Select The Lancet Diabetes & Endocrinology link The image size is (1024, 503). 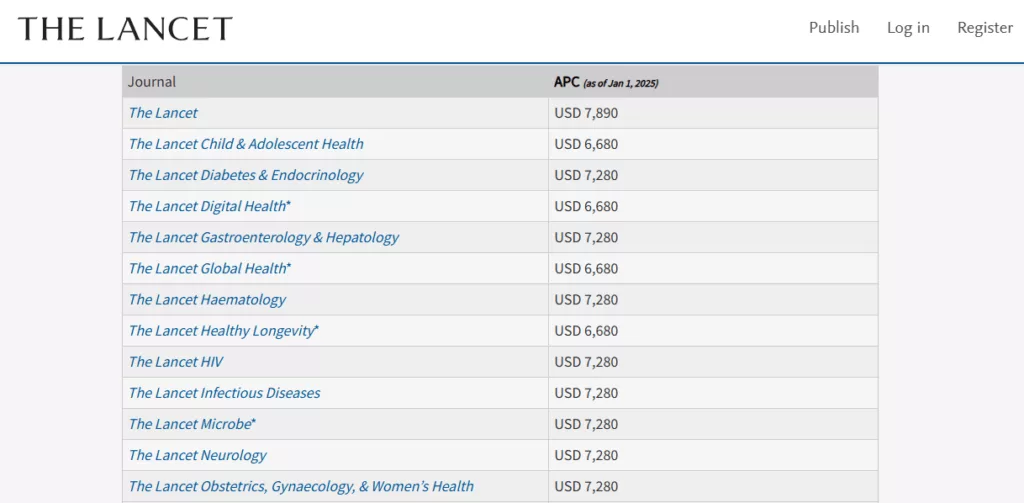tap(246, 175)
